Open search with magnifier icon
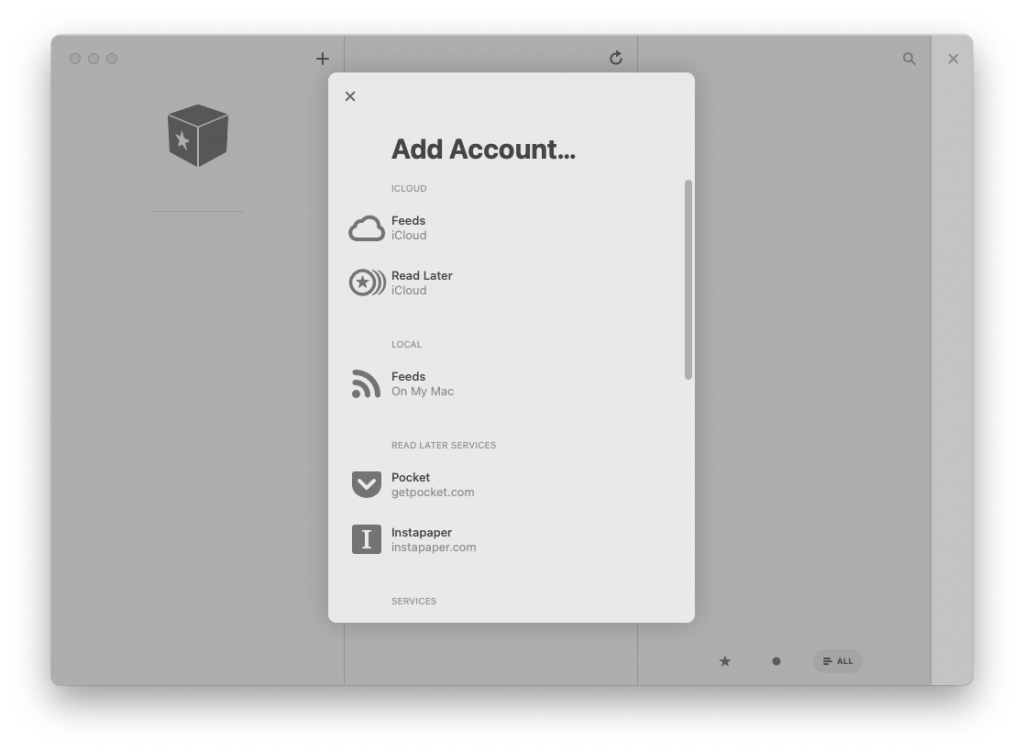The width and height of the screenshot is (1024, 753). [909, 59]
